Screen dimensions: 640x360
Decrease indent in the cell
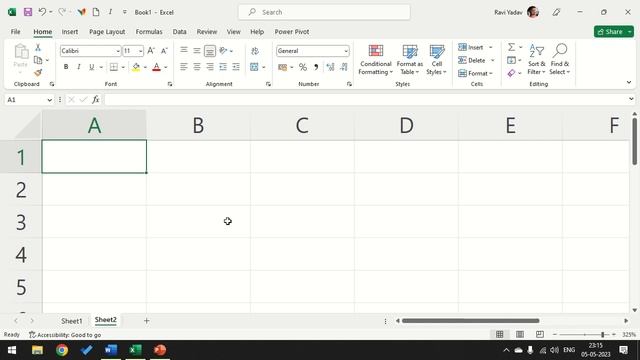pos(223,67)
